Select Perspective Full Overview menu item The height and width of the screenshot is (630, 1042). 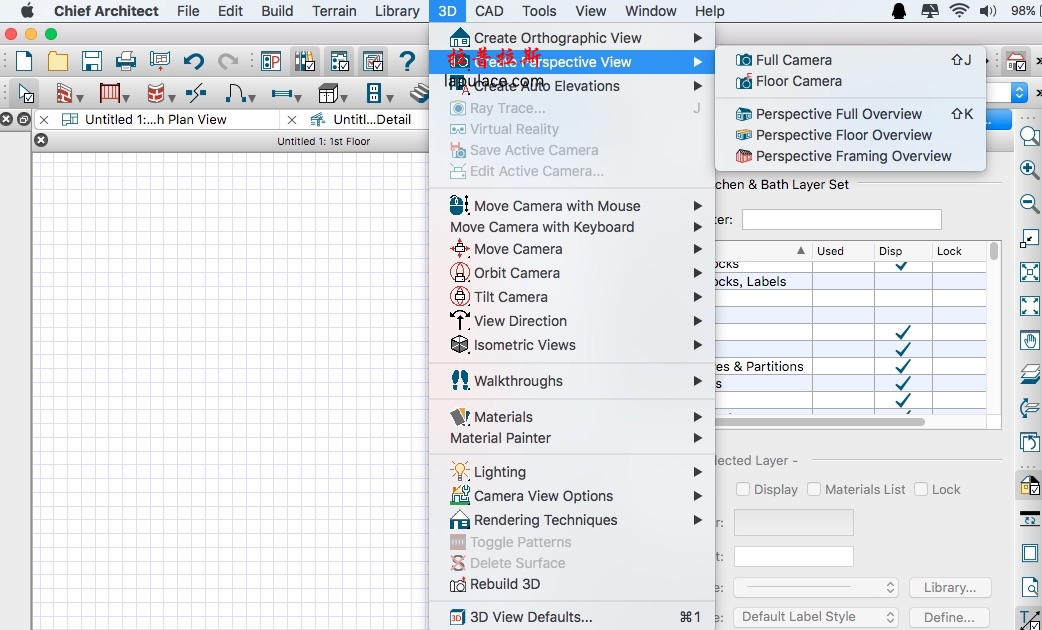pyautogui.click(x=838, y=114)
